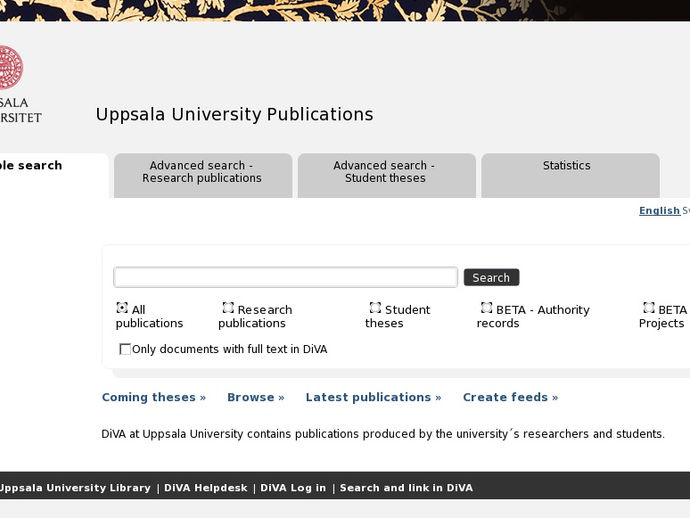Viewport: 690px width, 518px height.
Task: Open the DiVA Helpdesk footer link
Action: [x=206, y=488]
